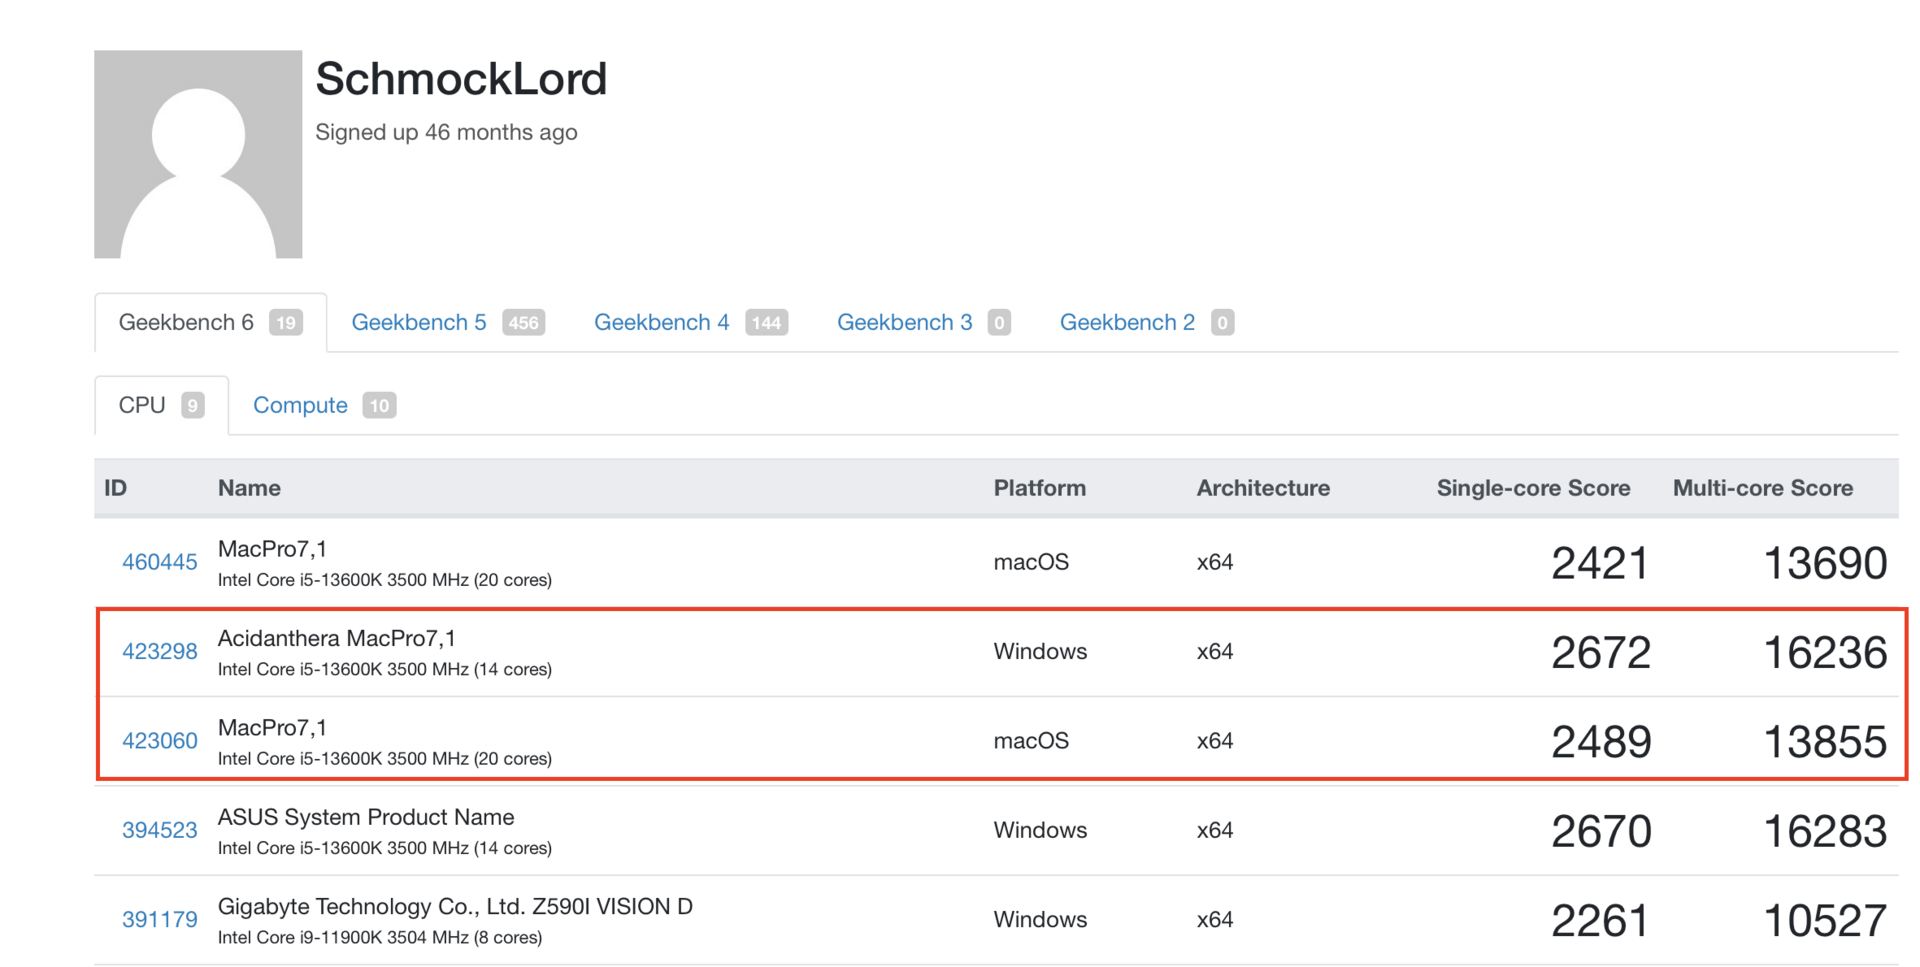Click the 10 badge next to Compute

click(379, 406)
